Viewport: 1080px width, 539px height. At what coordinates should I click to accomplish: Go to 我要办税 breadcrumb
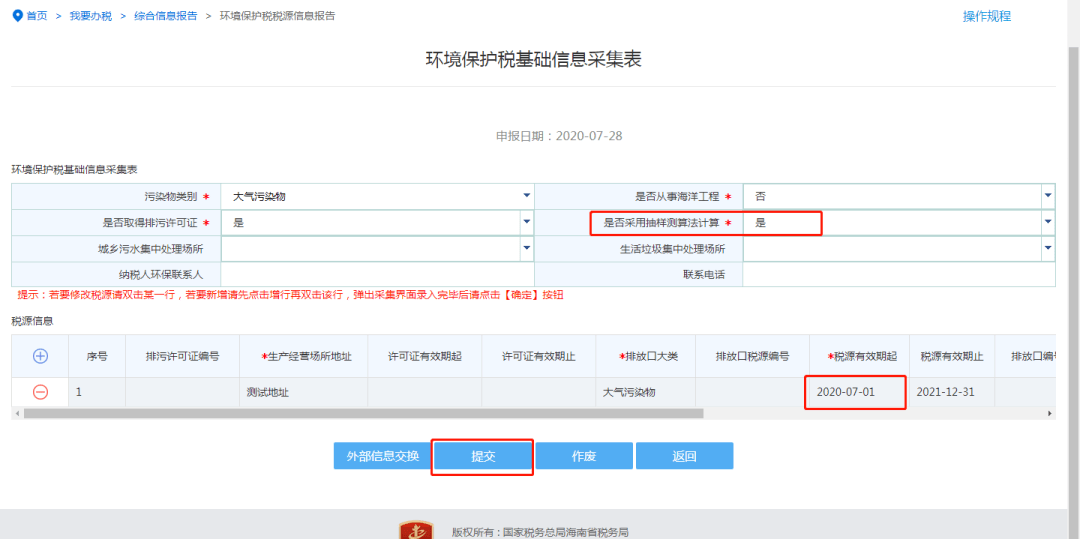[x=90, y=16]
